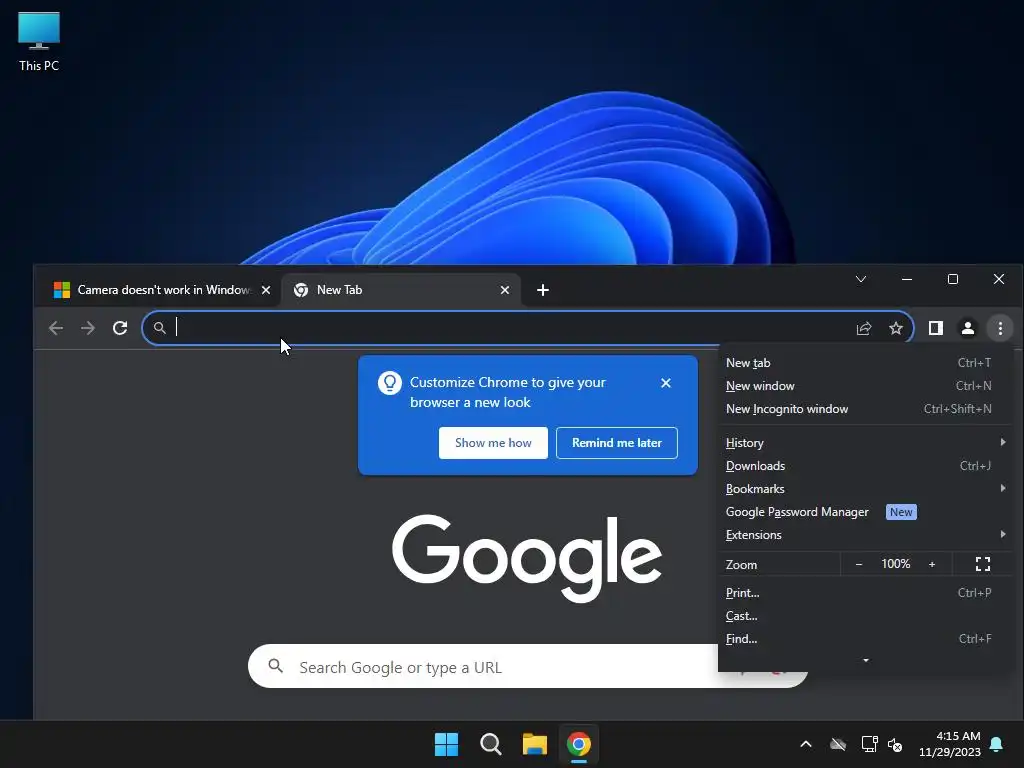Close the Camera doesn't work tab

click(266, 290)
